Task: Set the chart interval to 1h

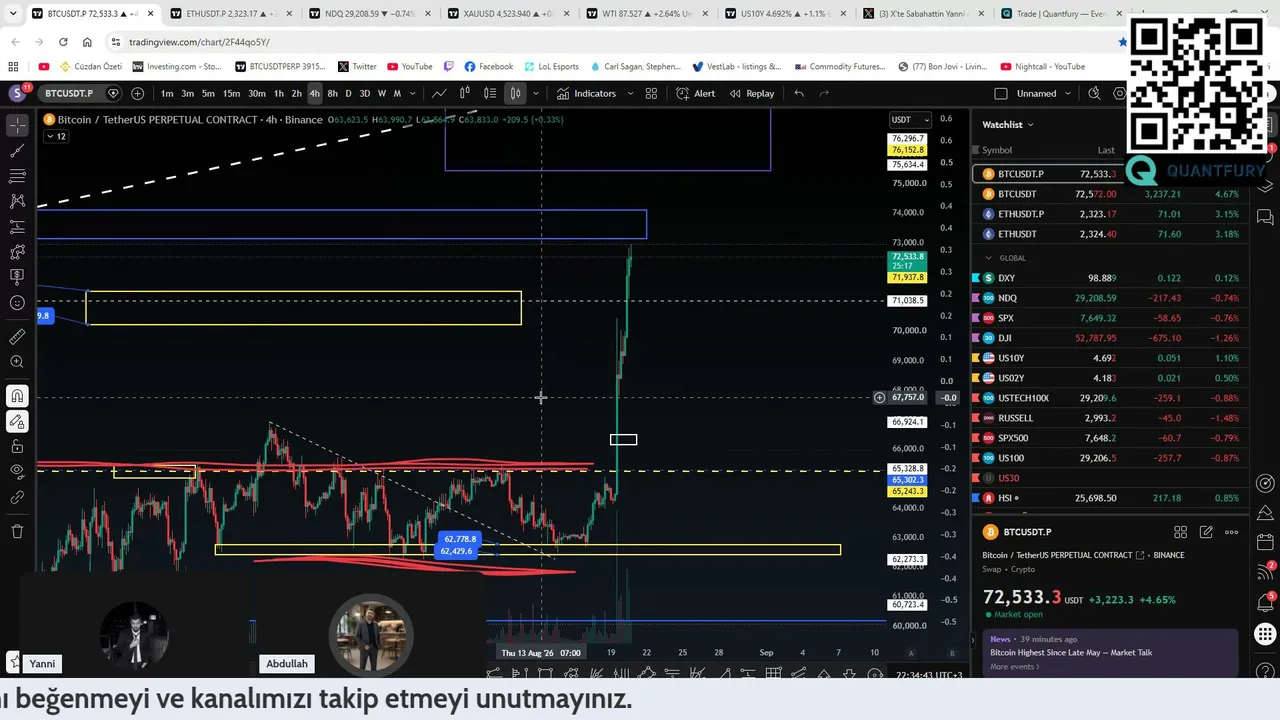Action: point(279,93)
